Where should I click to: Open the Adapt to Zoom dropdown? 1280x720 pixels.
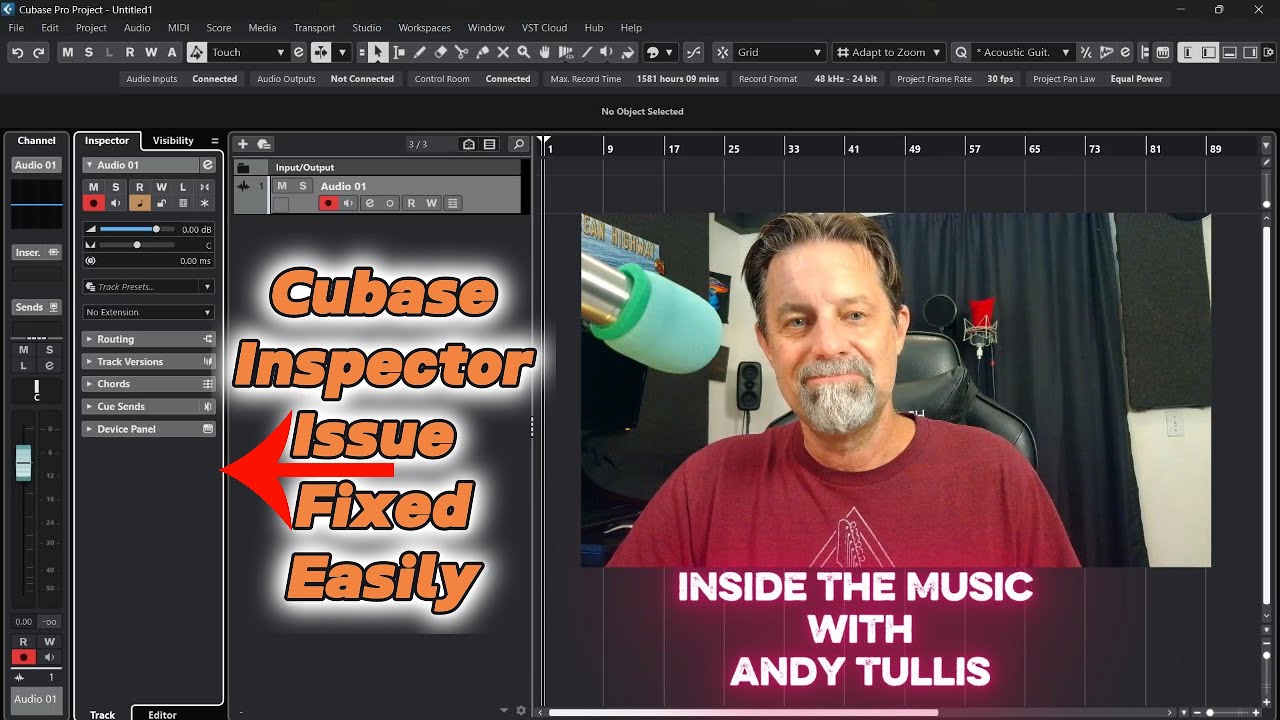pos(889,52)
